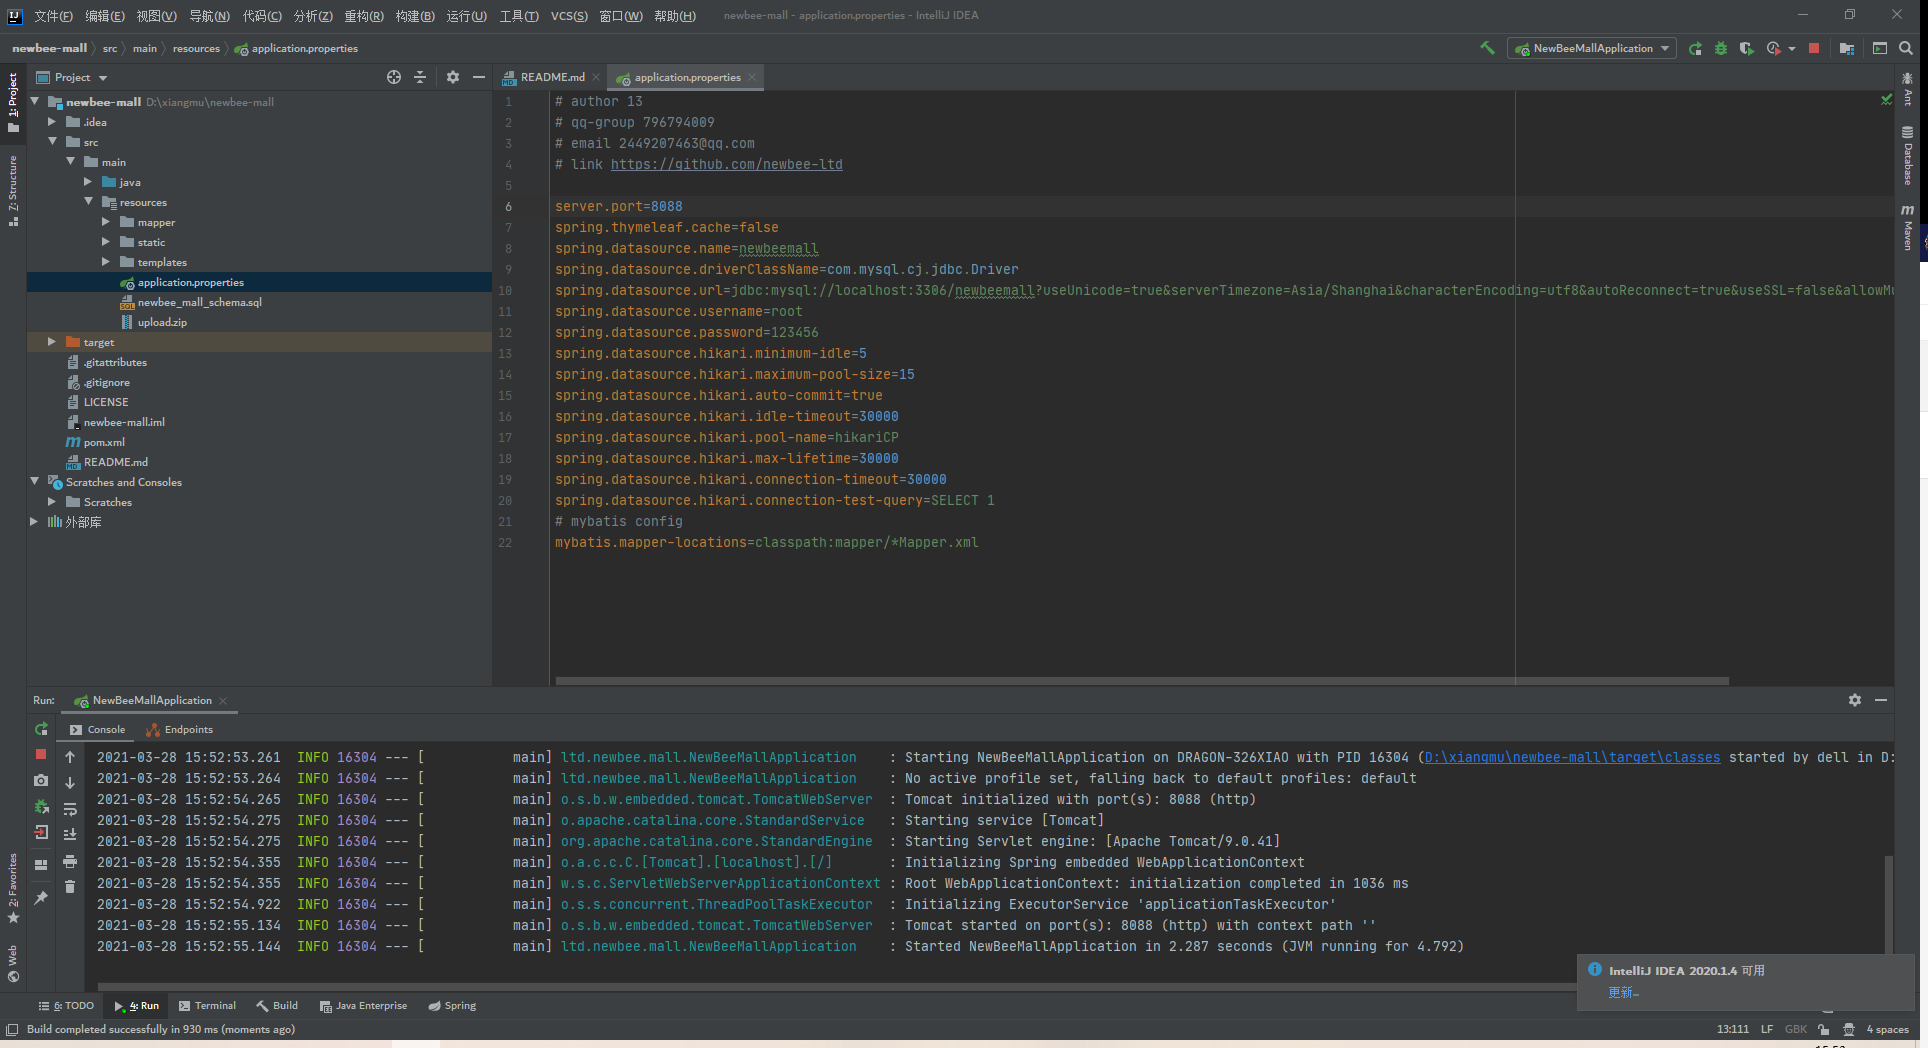This screenshot has height=1048, width=1928.
Task: Start debugging with the green bug icon
Action: click(x=1721, y=48)
